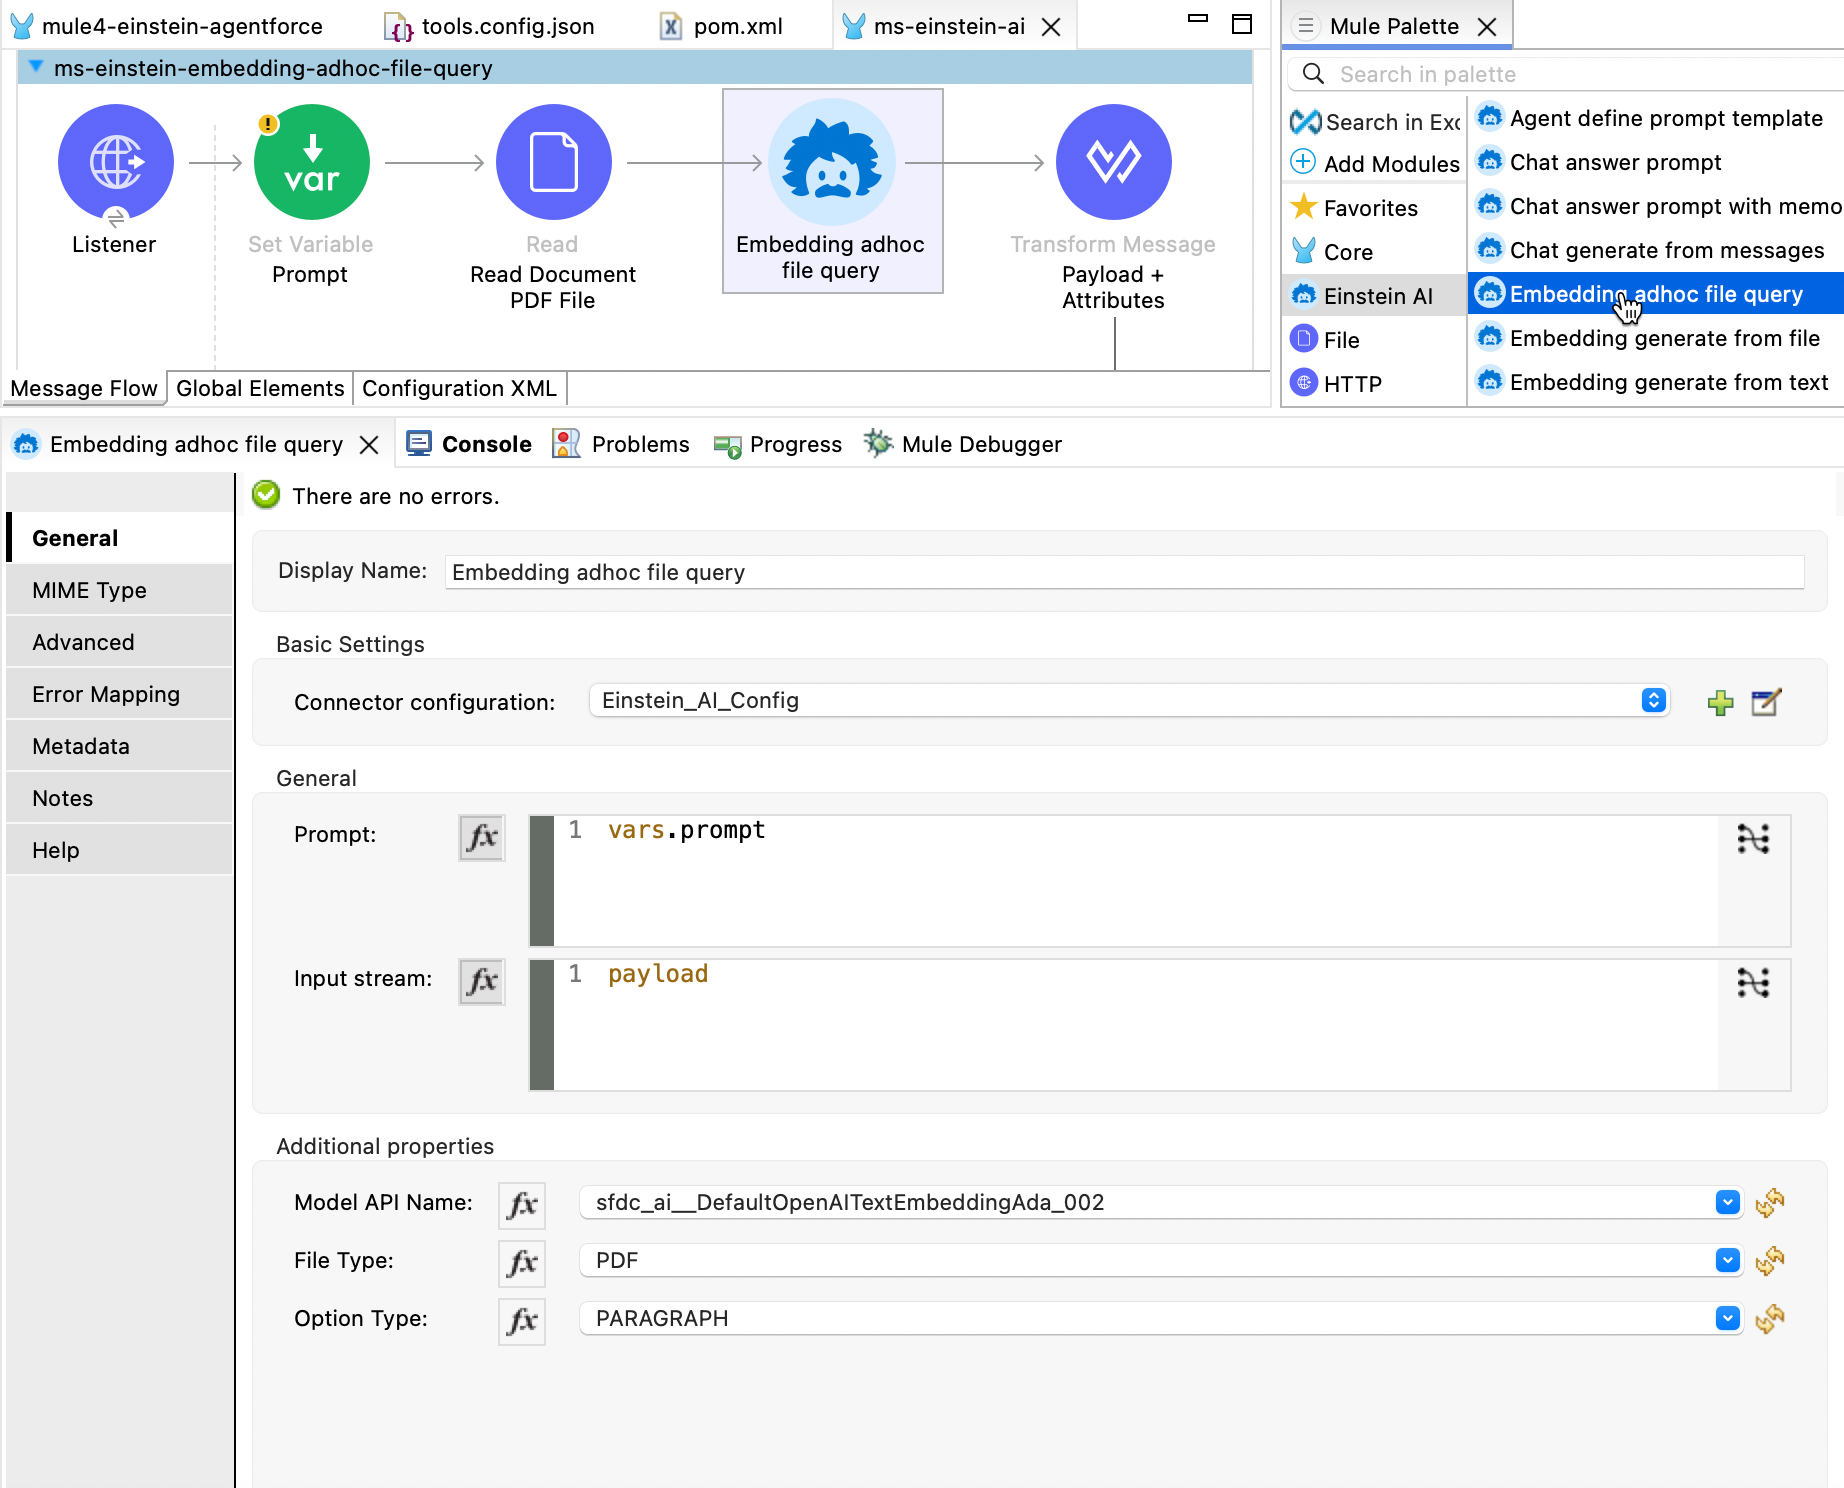Viewport: 1844px width, 1488px height.
Task: Open the Metadata section
Action: tap(120, 746)
